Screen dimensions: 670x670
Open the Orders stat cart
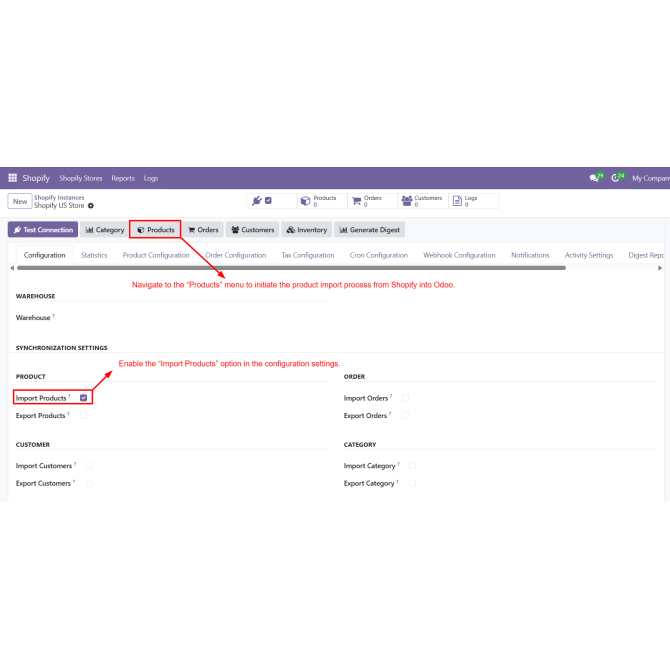point(373,201)
